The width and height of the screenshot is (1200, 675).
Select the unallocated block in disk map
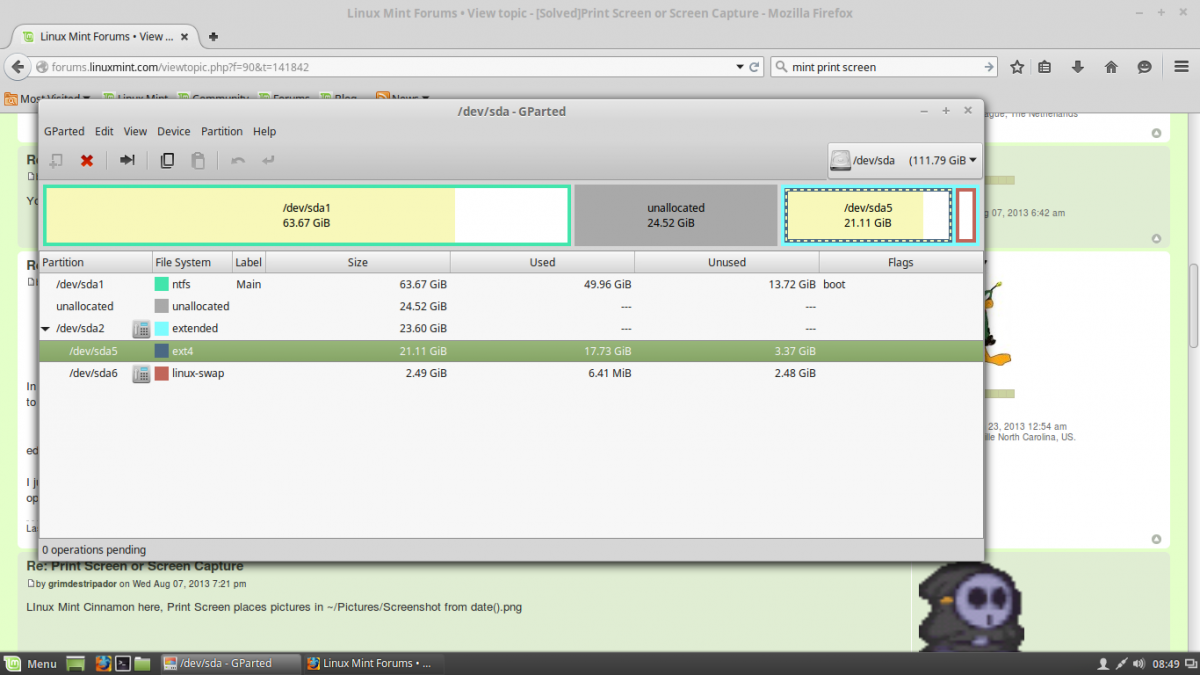676,215
